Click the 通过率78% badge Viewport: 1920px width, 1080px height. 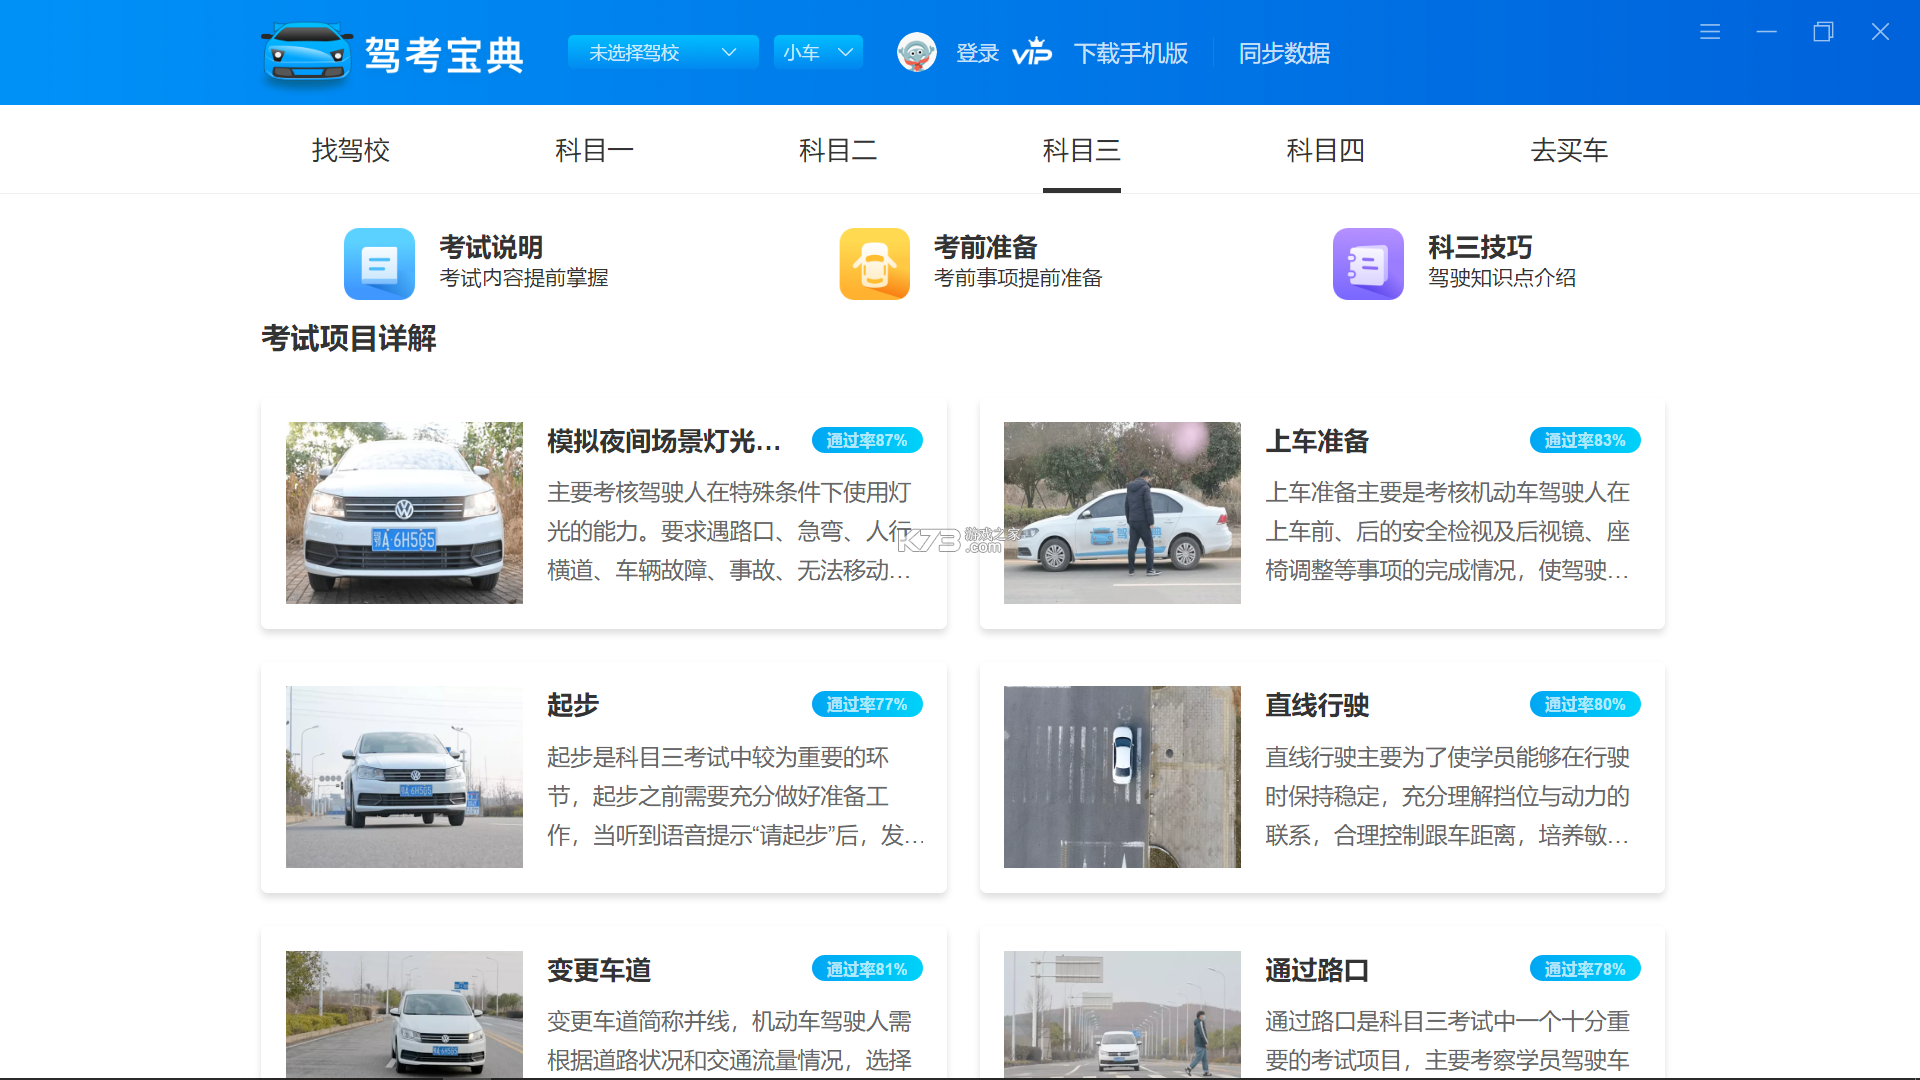pos(1585,969)
